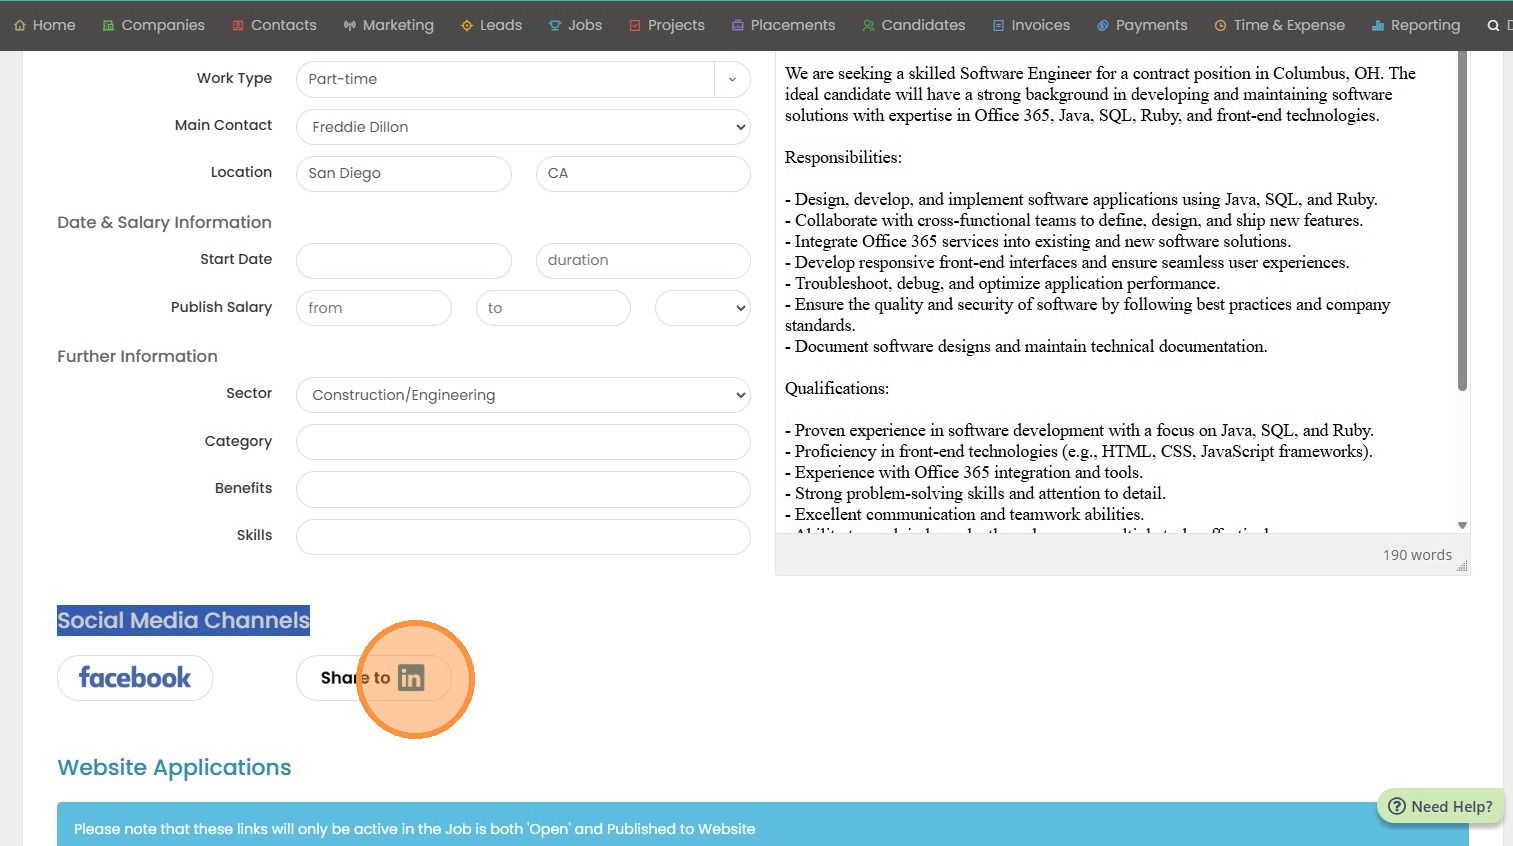The image size is (1513, 846).
Task: Focus the Skills input field
Action: pyautogui.click(x=523, y=537)
